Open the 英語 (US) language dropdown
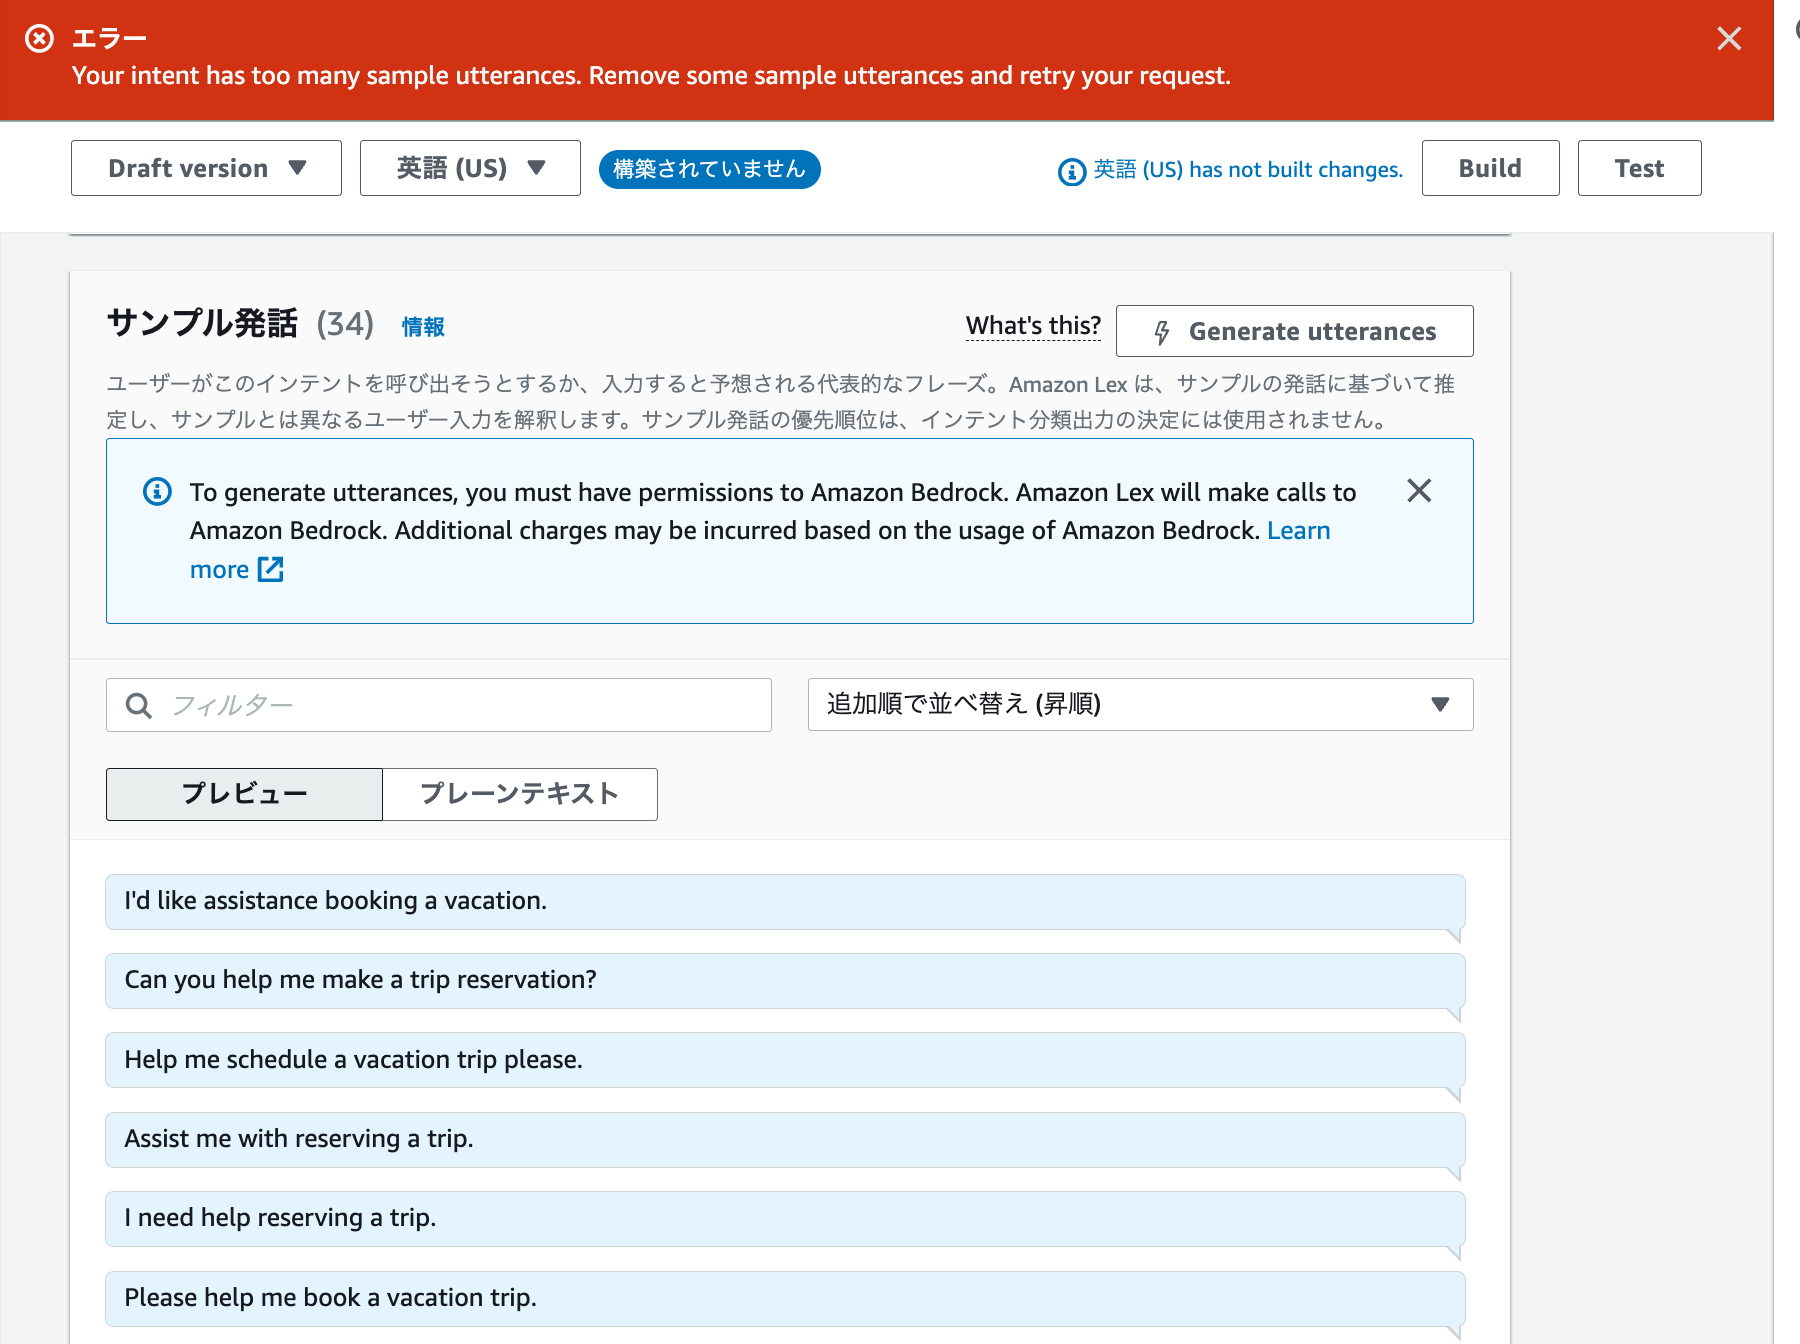 pos(469,168)
